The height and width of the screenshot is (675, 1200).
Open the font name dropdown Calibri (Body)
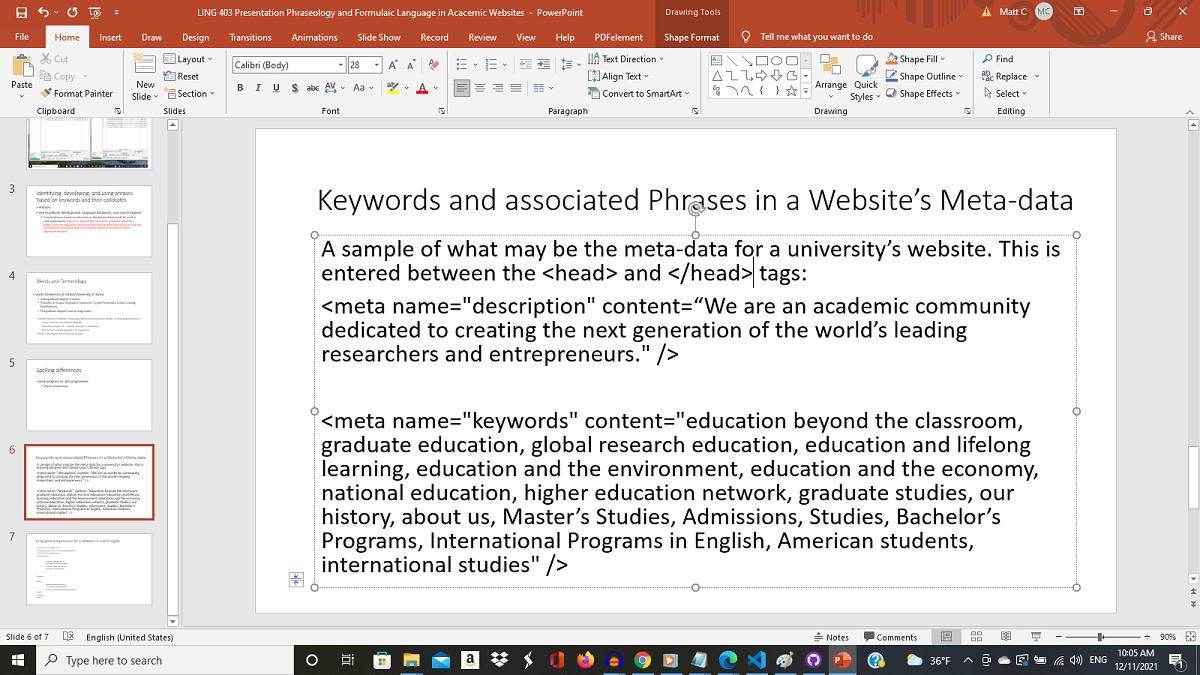click(x=339, y=65)
